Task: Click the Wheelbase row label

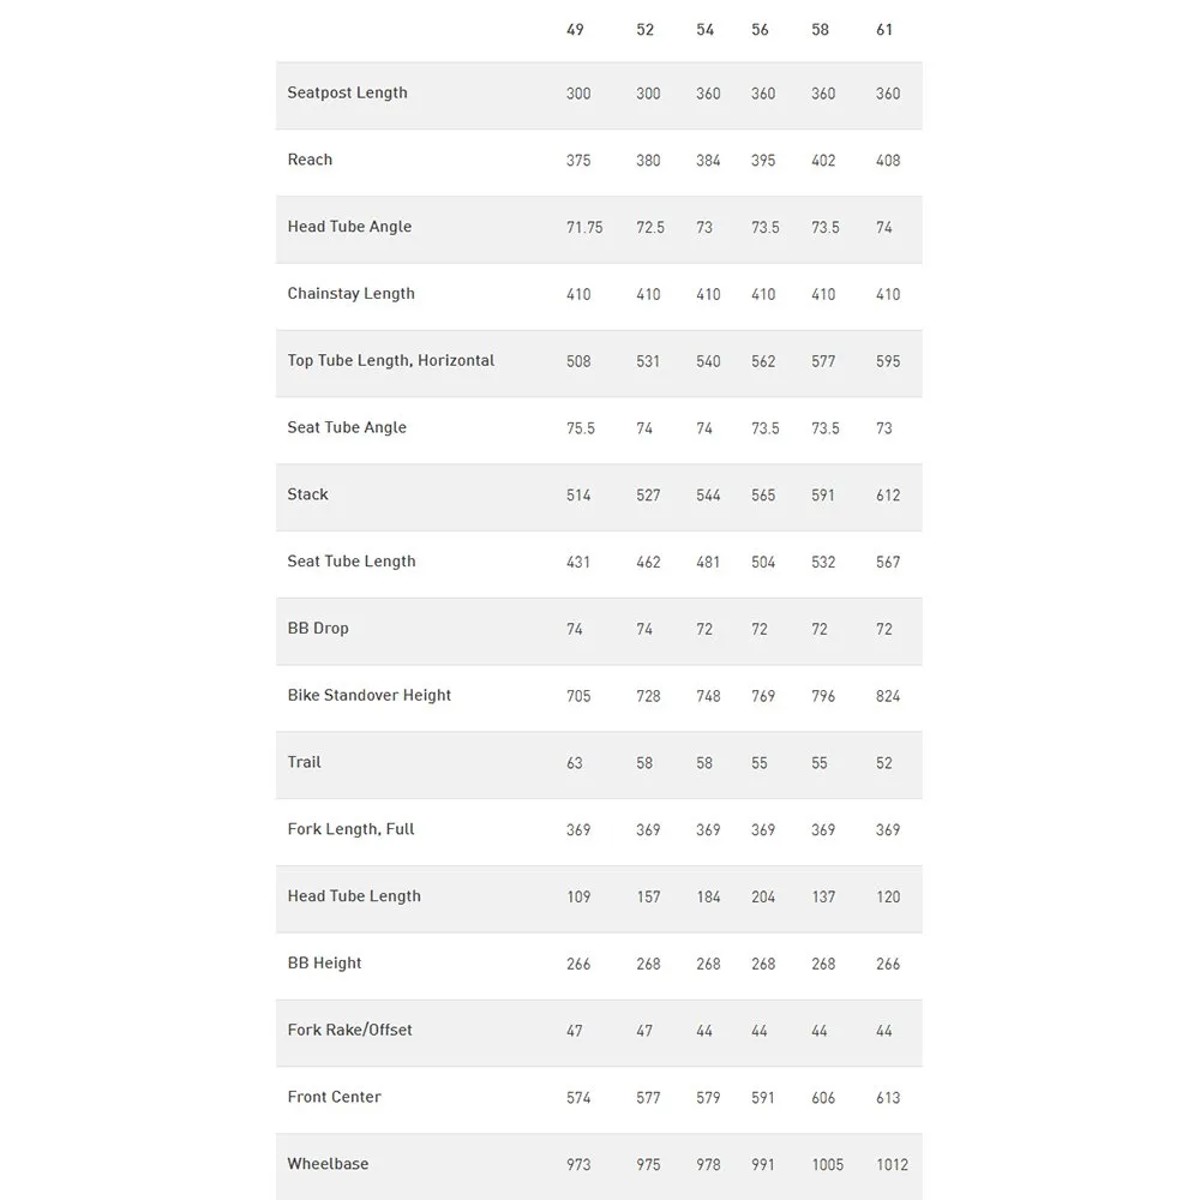Action: coord(328,1165)
